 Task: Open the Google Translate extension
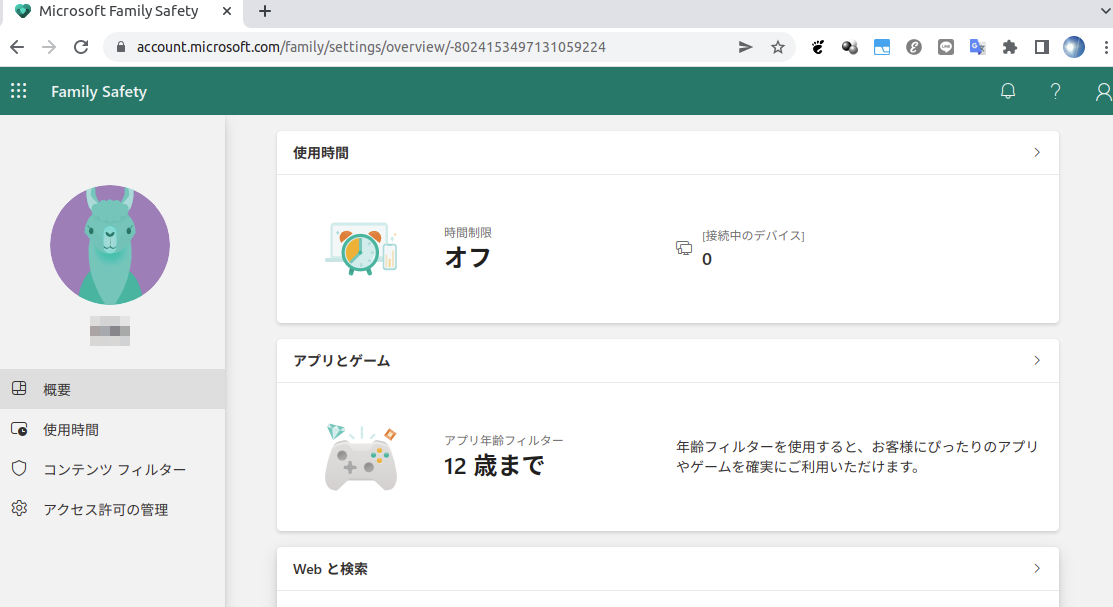tap(977, 47)
